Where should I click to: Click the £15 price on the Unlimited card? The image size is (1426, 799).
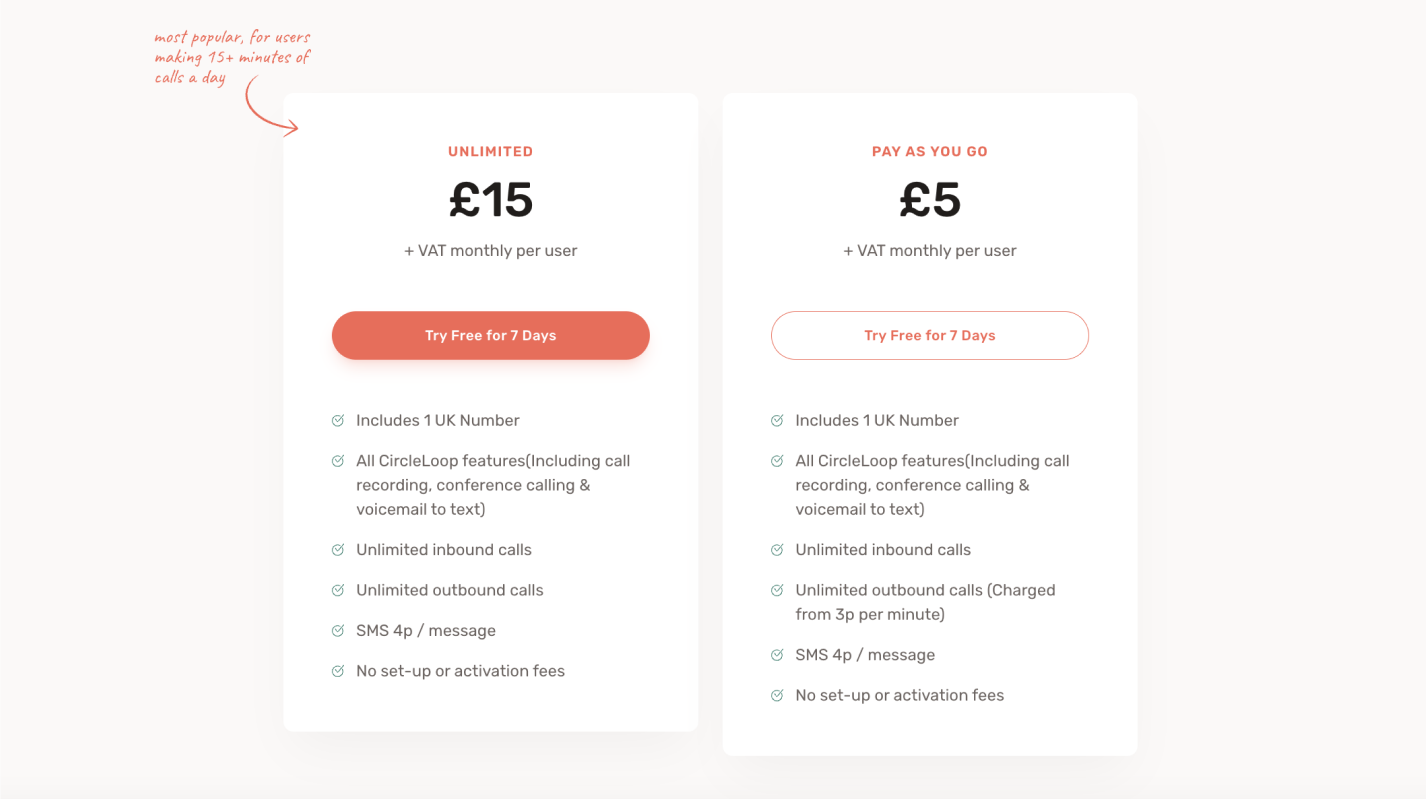coord(490,200)
